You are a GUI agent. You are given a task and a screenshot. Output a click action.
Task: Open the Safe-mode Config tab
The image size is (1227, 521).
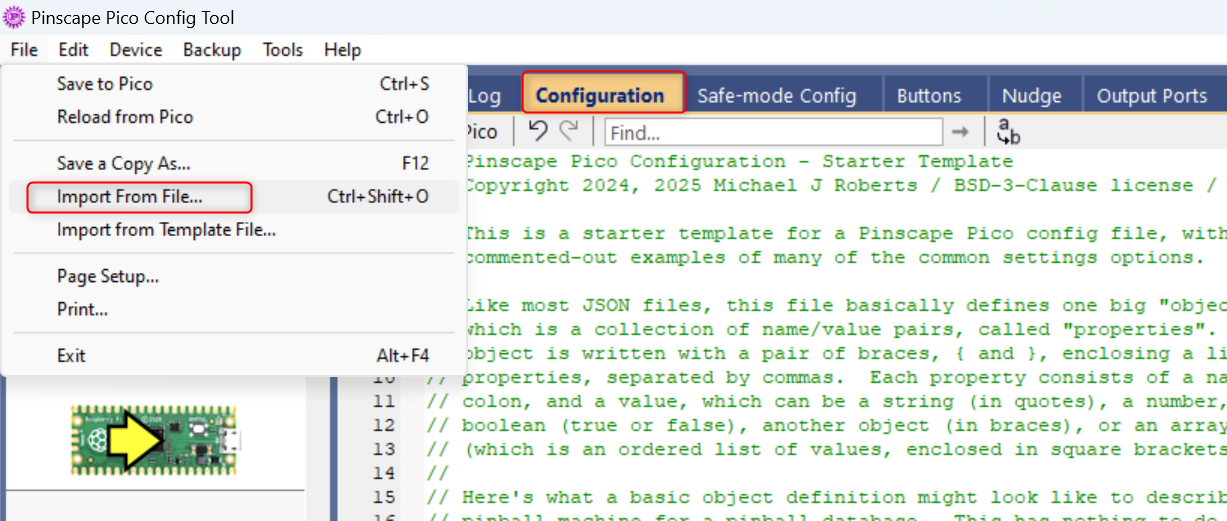[x=777, y=96]
